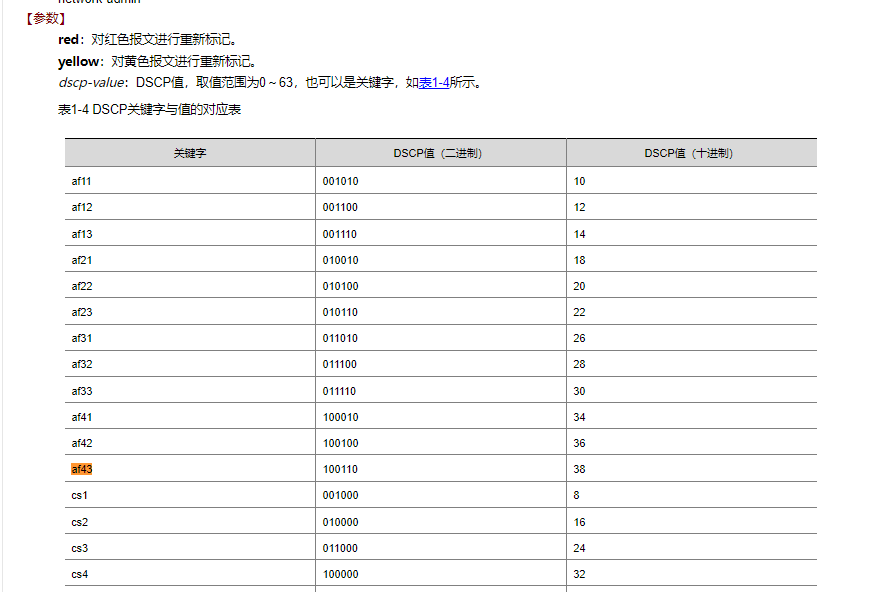Click binary value 001100
Screen dimensions: 883x592
click(340, 207)
